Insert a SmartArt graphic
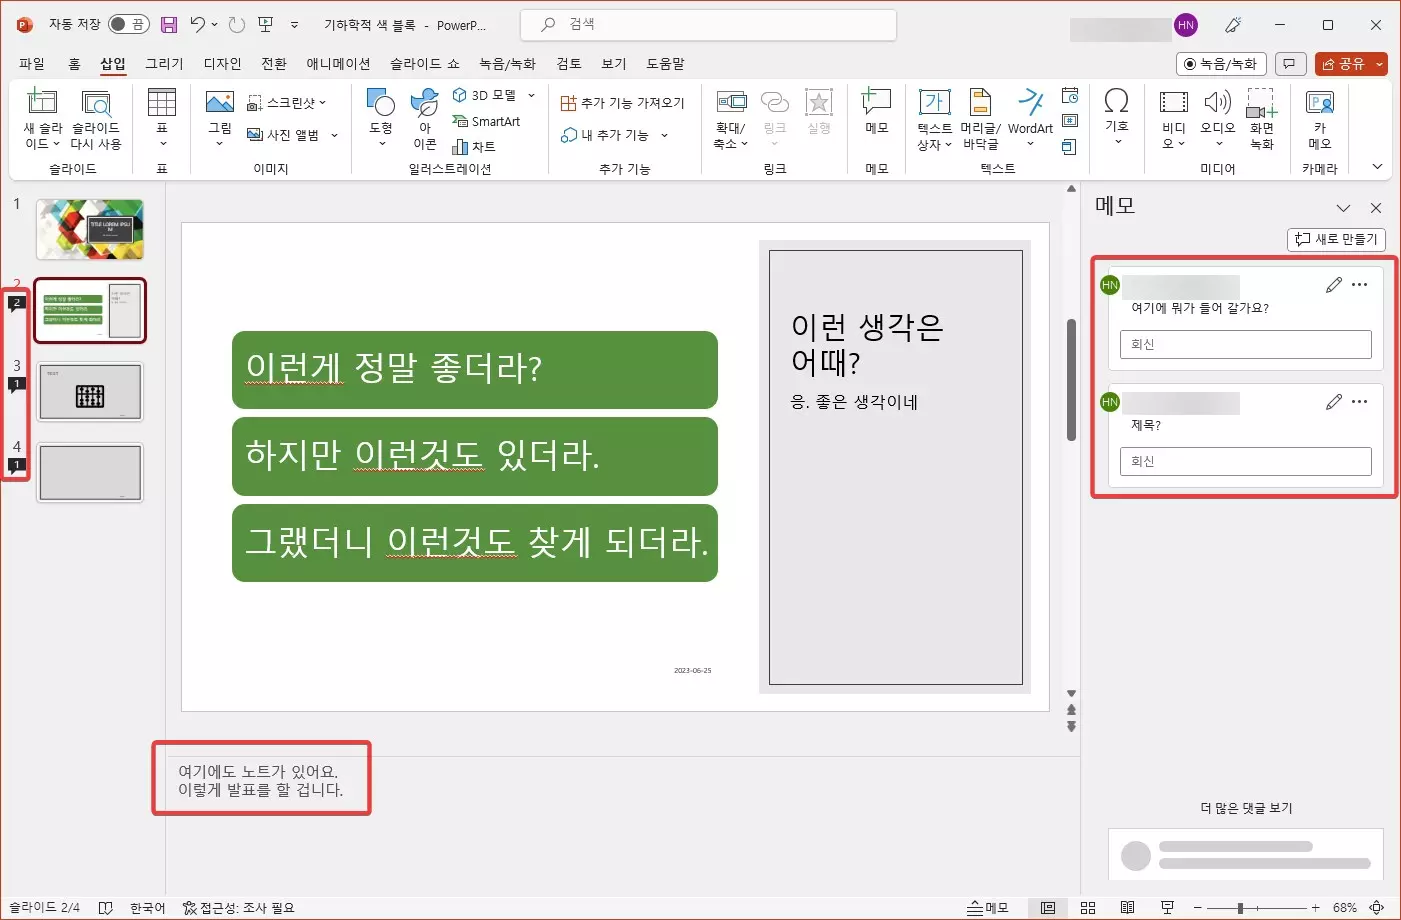 (x=489, y=121)
